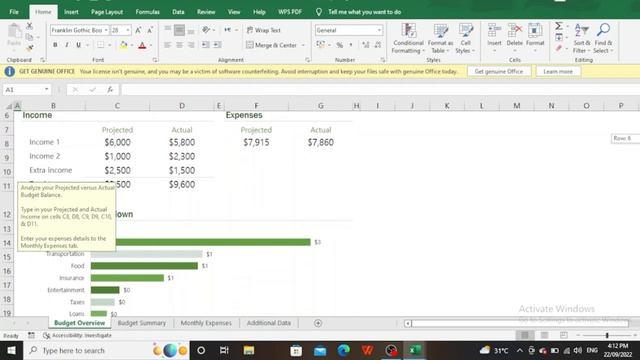Open Format as Table gallery
This screenshot has width=640, height=360.
coord(440,39)
